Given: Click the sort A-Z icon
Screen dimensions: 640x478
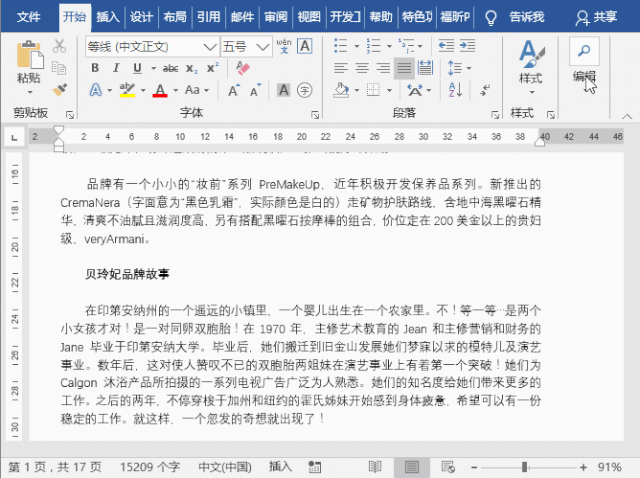Looking at the screenshot, I should tap(455, 90).
